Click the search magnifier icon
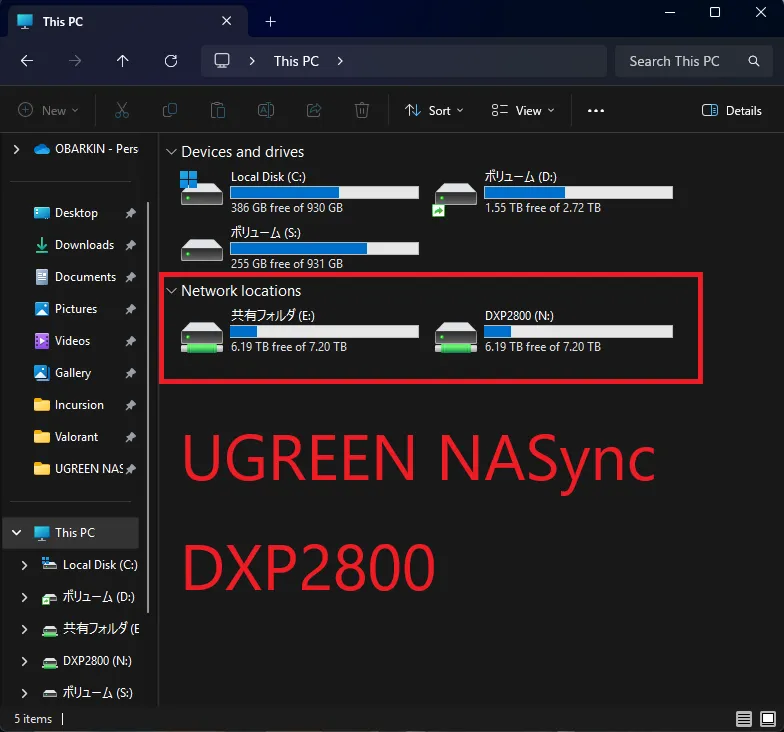Screen dimensions: 784x732 [x=754, y=61]
